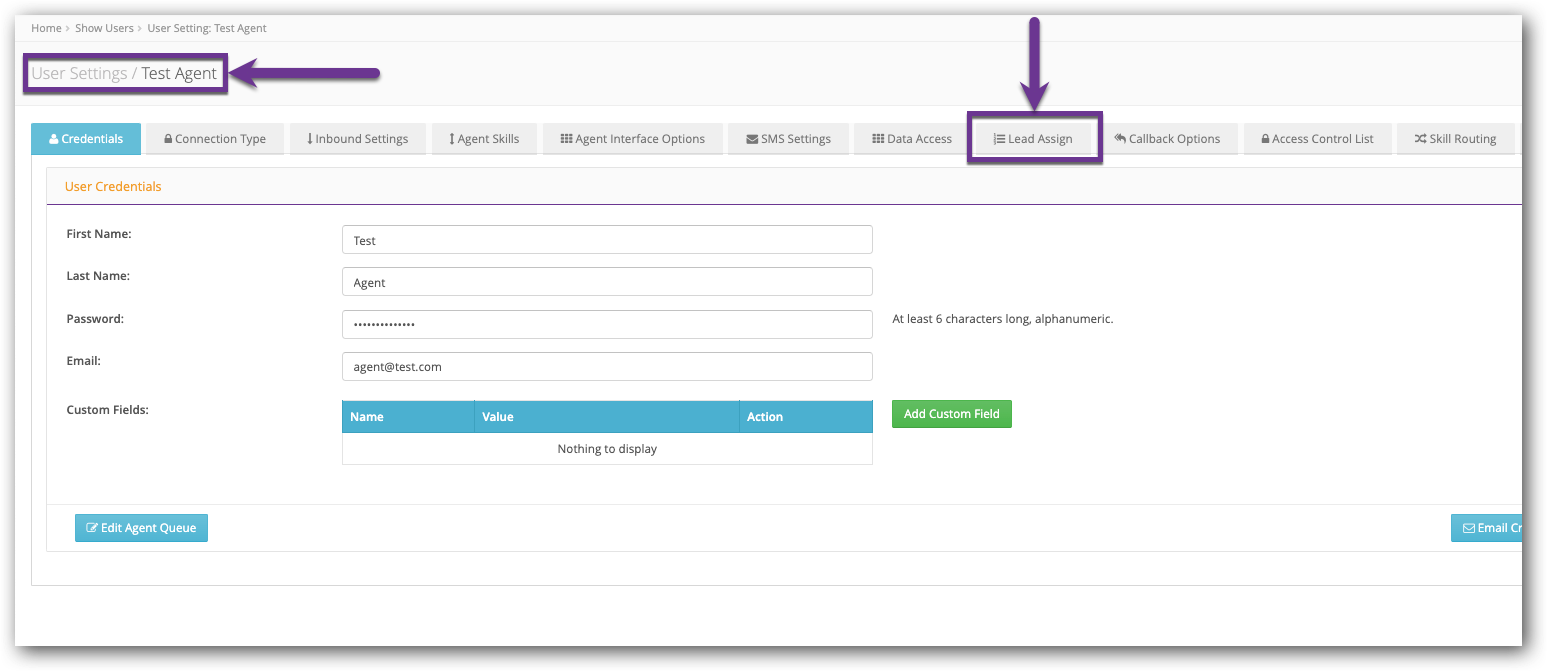The image size is (1547, 671).
Task: Click the Email input field
Action: click(x=607, y=366)
